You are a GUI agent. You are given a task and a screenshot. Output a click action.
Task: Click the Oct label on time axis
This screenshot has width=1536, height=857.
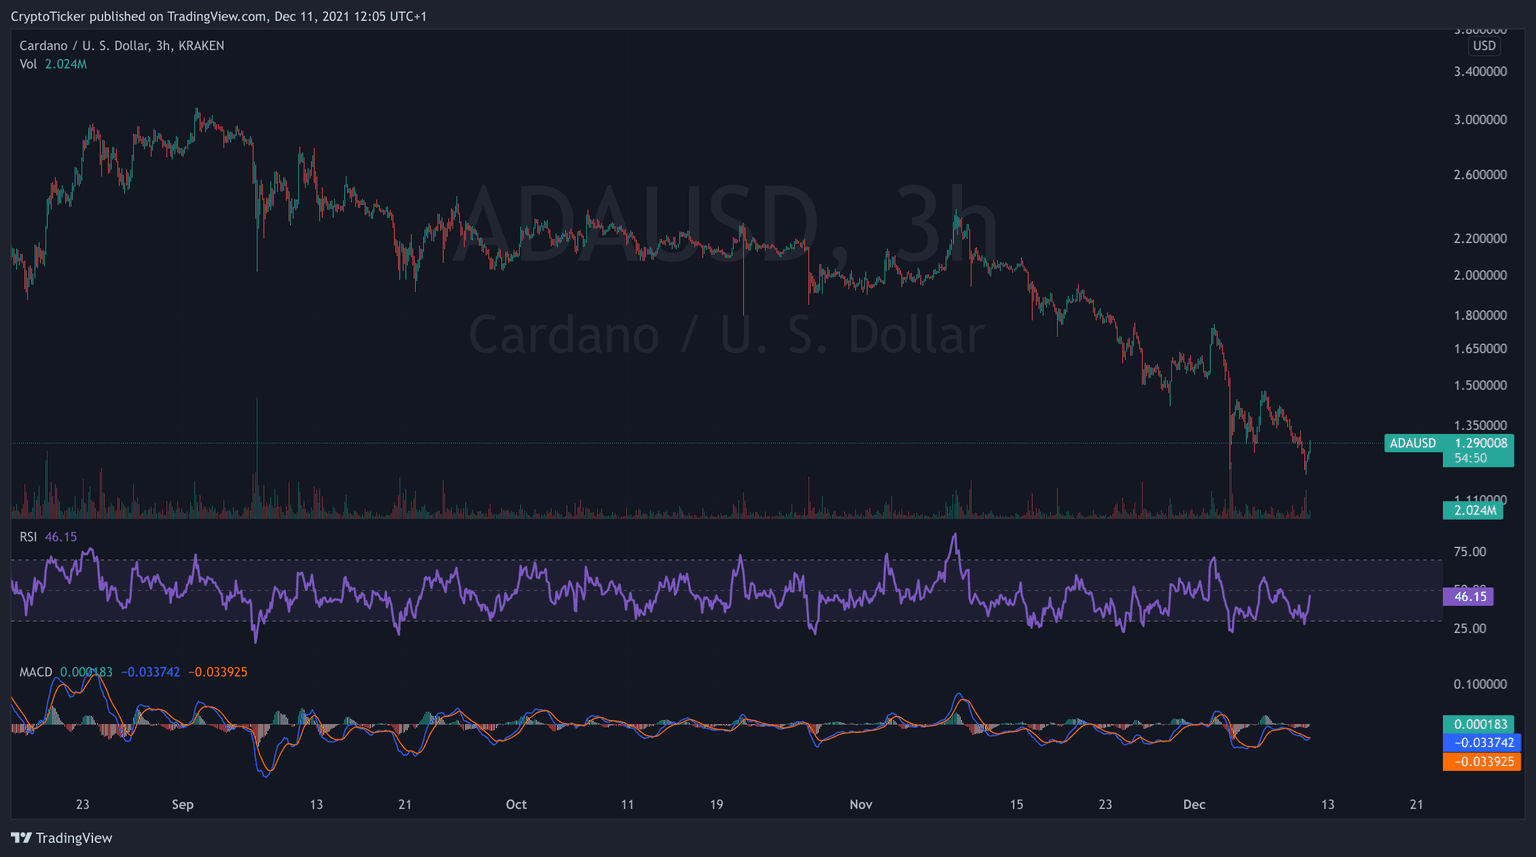coord(516,805)
